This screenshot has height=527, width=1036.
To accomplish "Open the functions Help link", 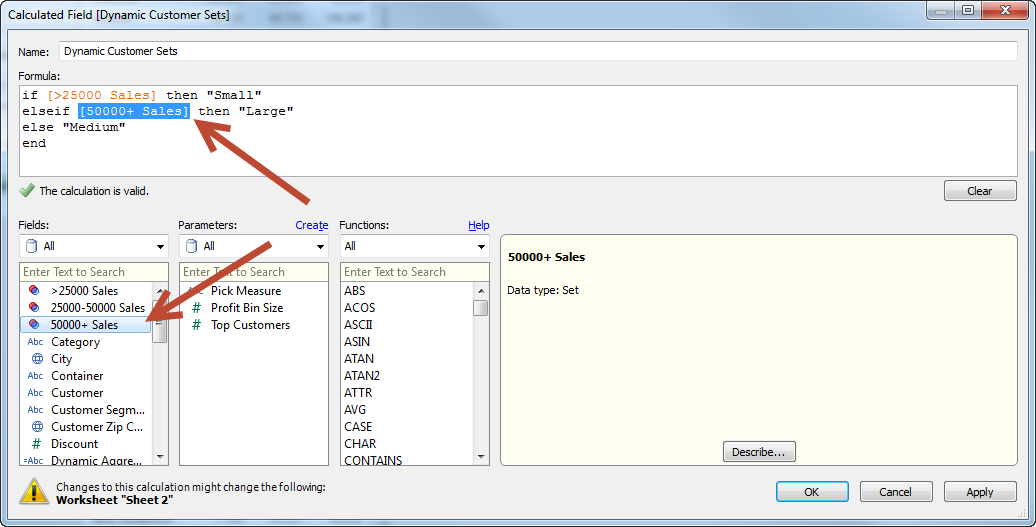I will point(479,225).
